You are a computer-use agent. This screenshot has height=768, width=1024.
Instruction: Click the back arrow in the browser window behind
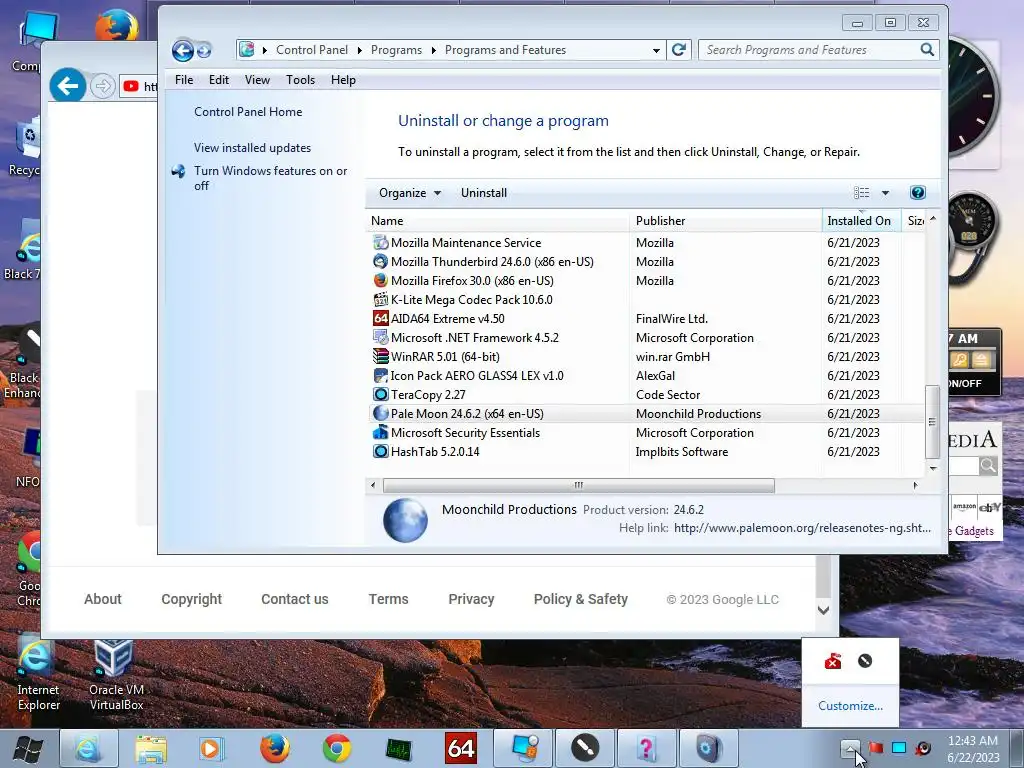point(68,85)
